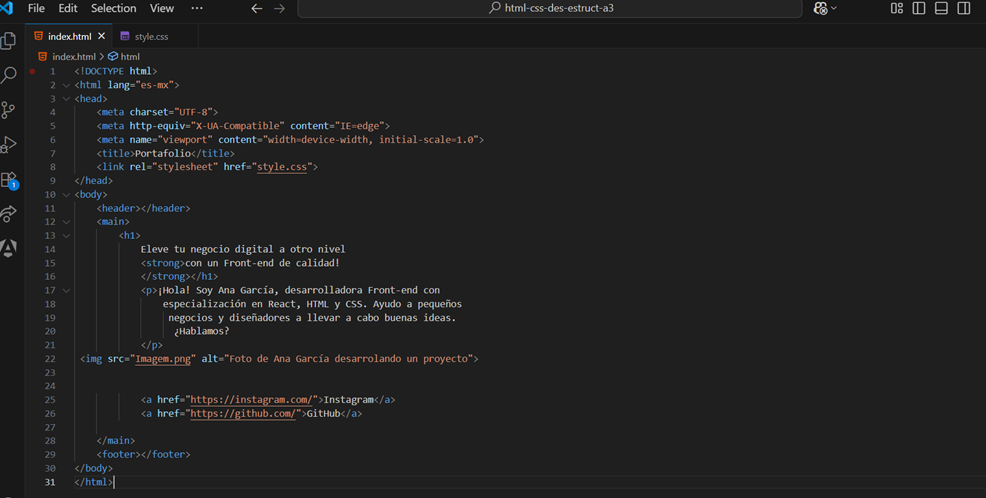Open the Search view in activity bar
The width and height of the screenshot is (986, 498).
8,75
